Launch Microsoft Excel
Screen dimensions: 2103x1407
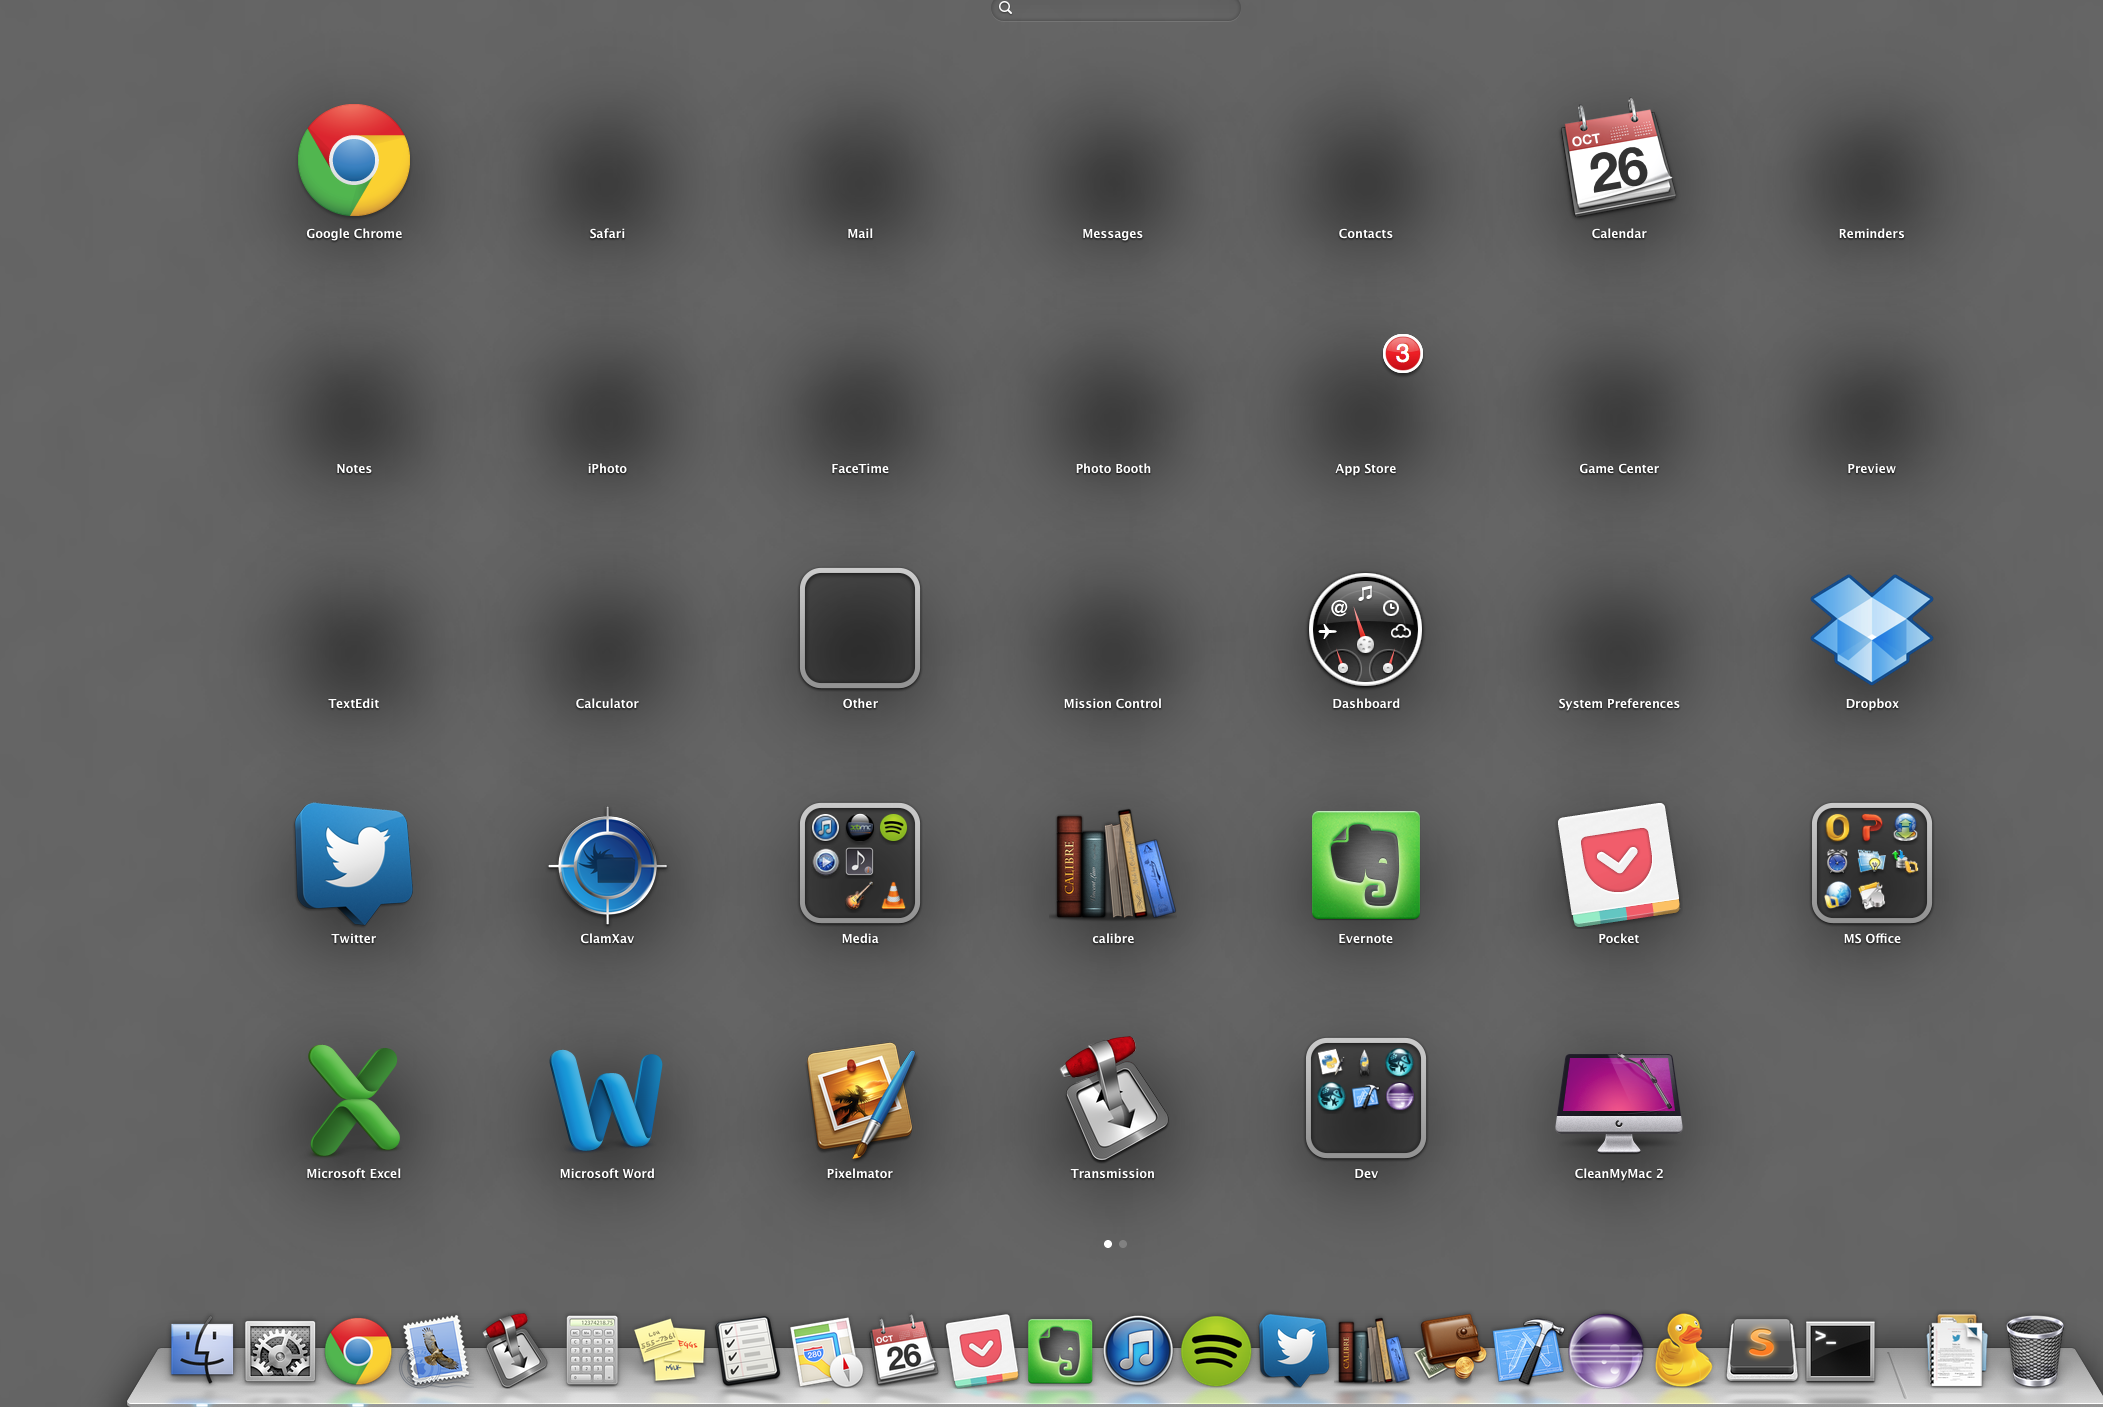coord(354,1099)
